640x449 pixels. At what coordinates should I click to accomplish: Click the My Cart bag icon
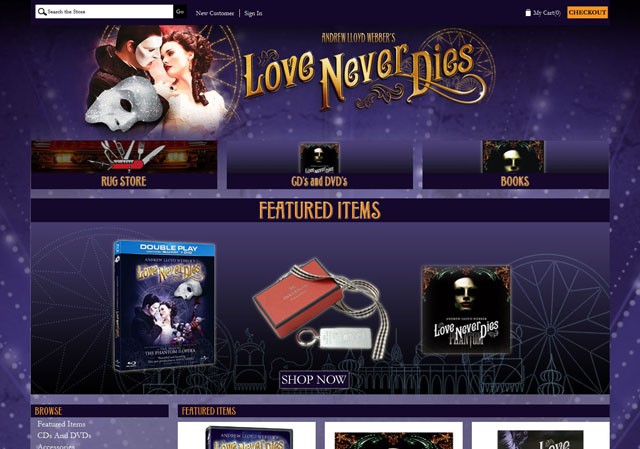528,13
